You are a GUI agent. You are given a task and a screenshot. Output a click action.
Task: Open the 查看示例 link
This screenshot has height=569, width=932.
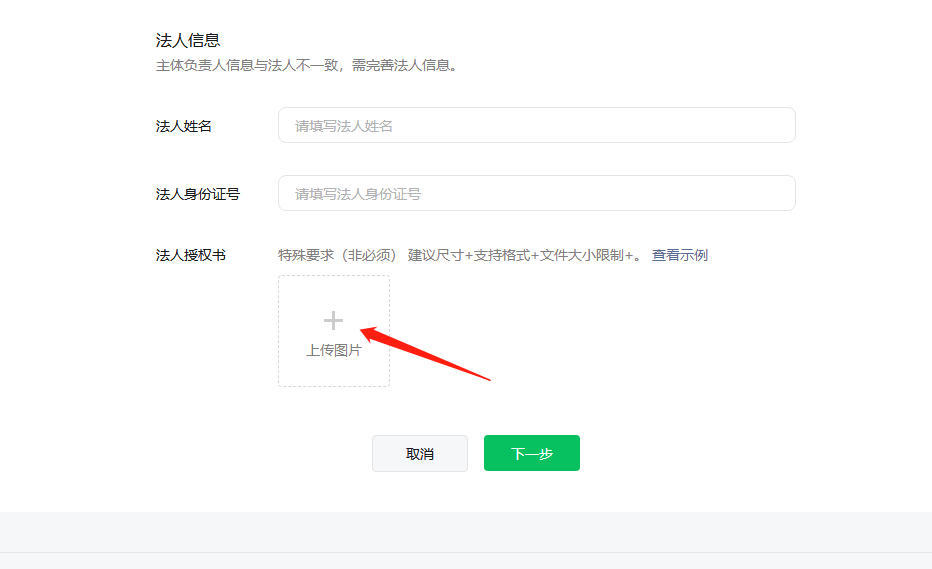(x=679, y=255)
